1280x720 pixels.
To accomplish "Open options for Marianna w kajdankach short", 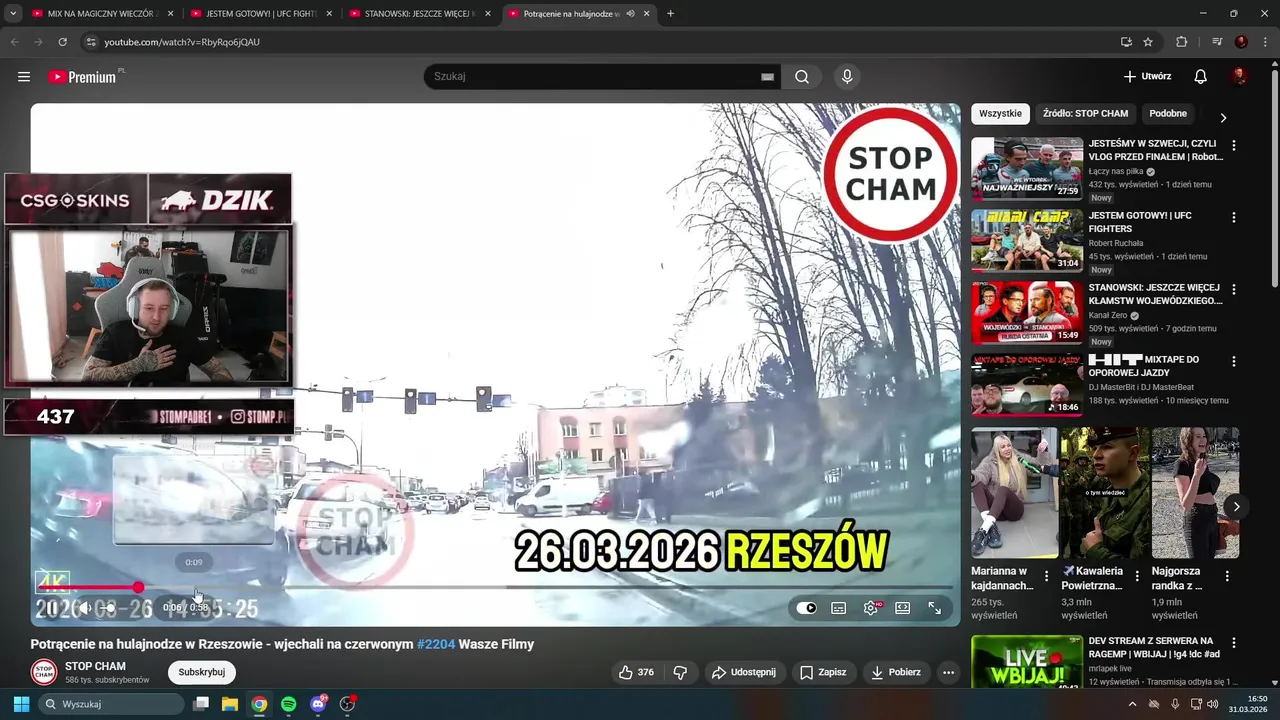I will point(1046,576).
